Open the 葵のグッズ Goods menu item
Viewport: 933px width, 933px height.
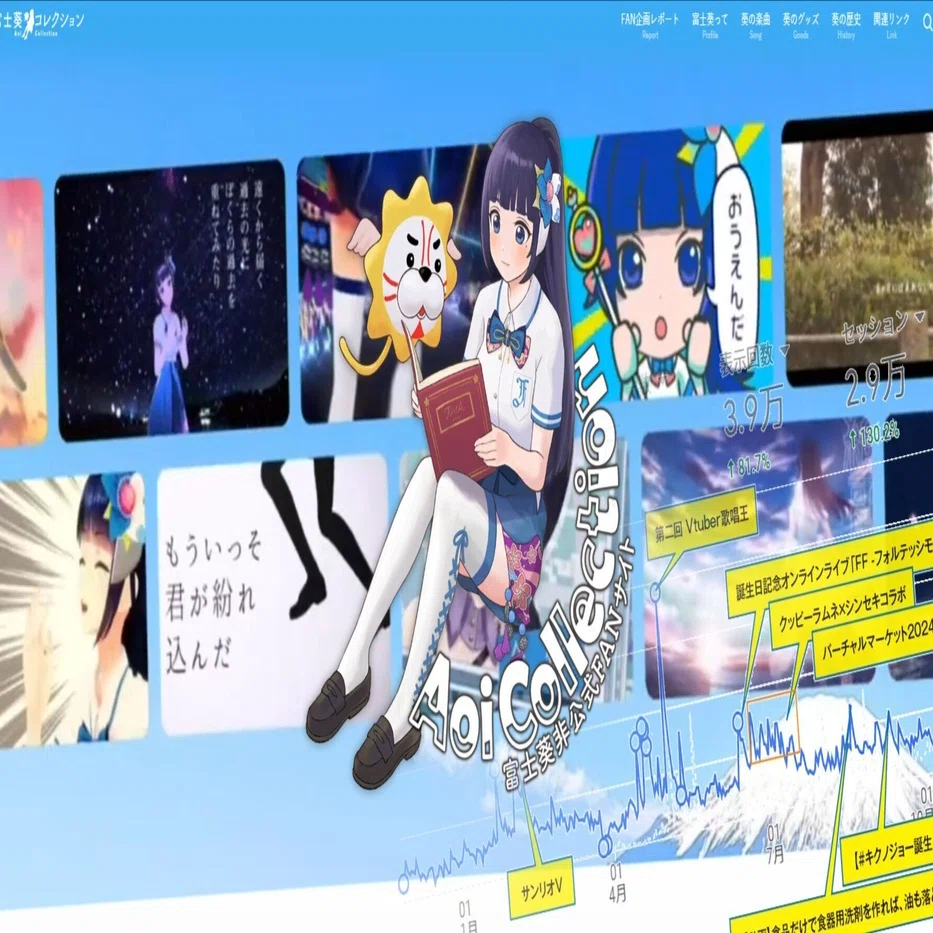coord(800,25)
